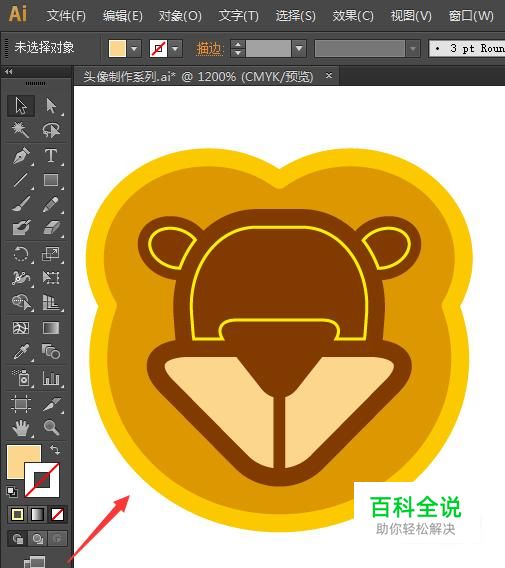Select the Warp tool
The image size is (505, 568).
(x=21, y=278)
